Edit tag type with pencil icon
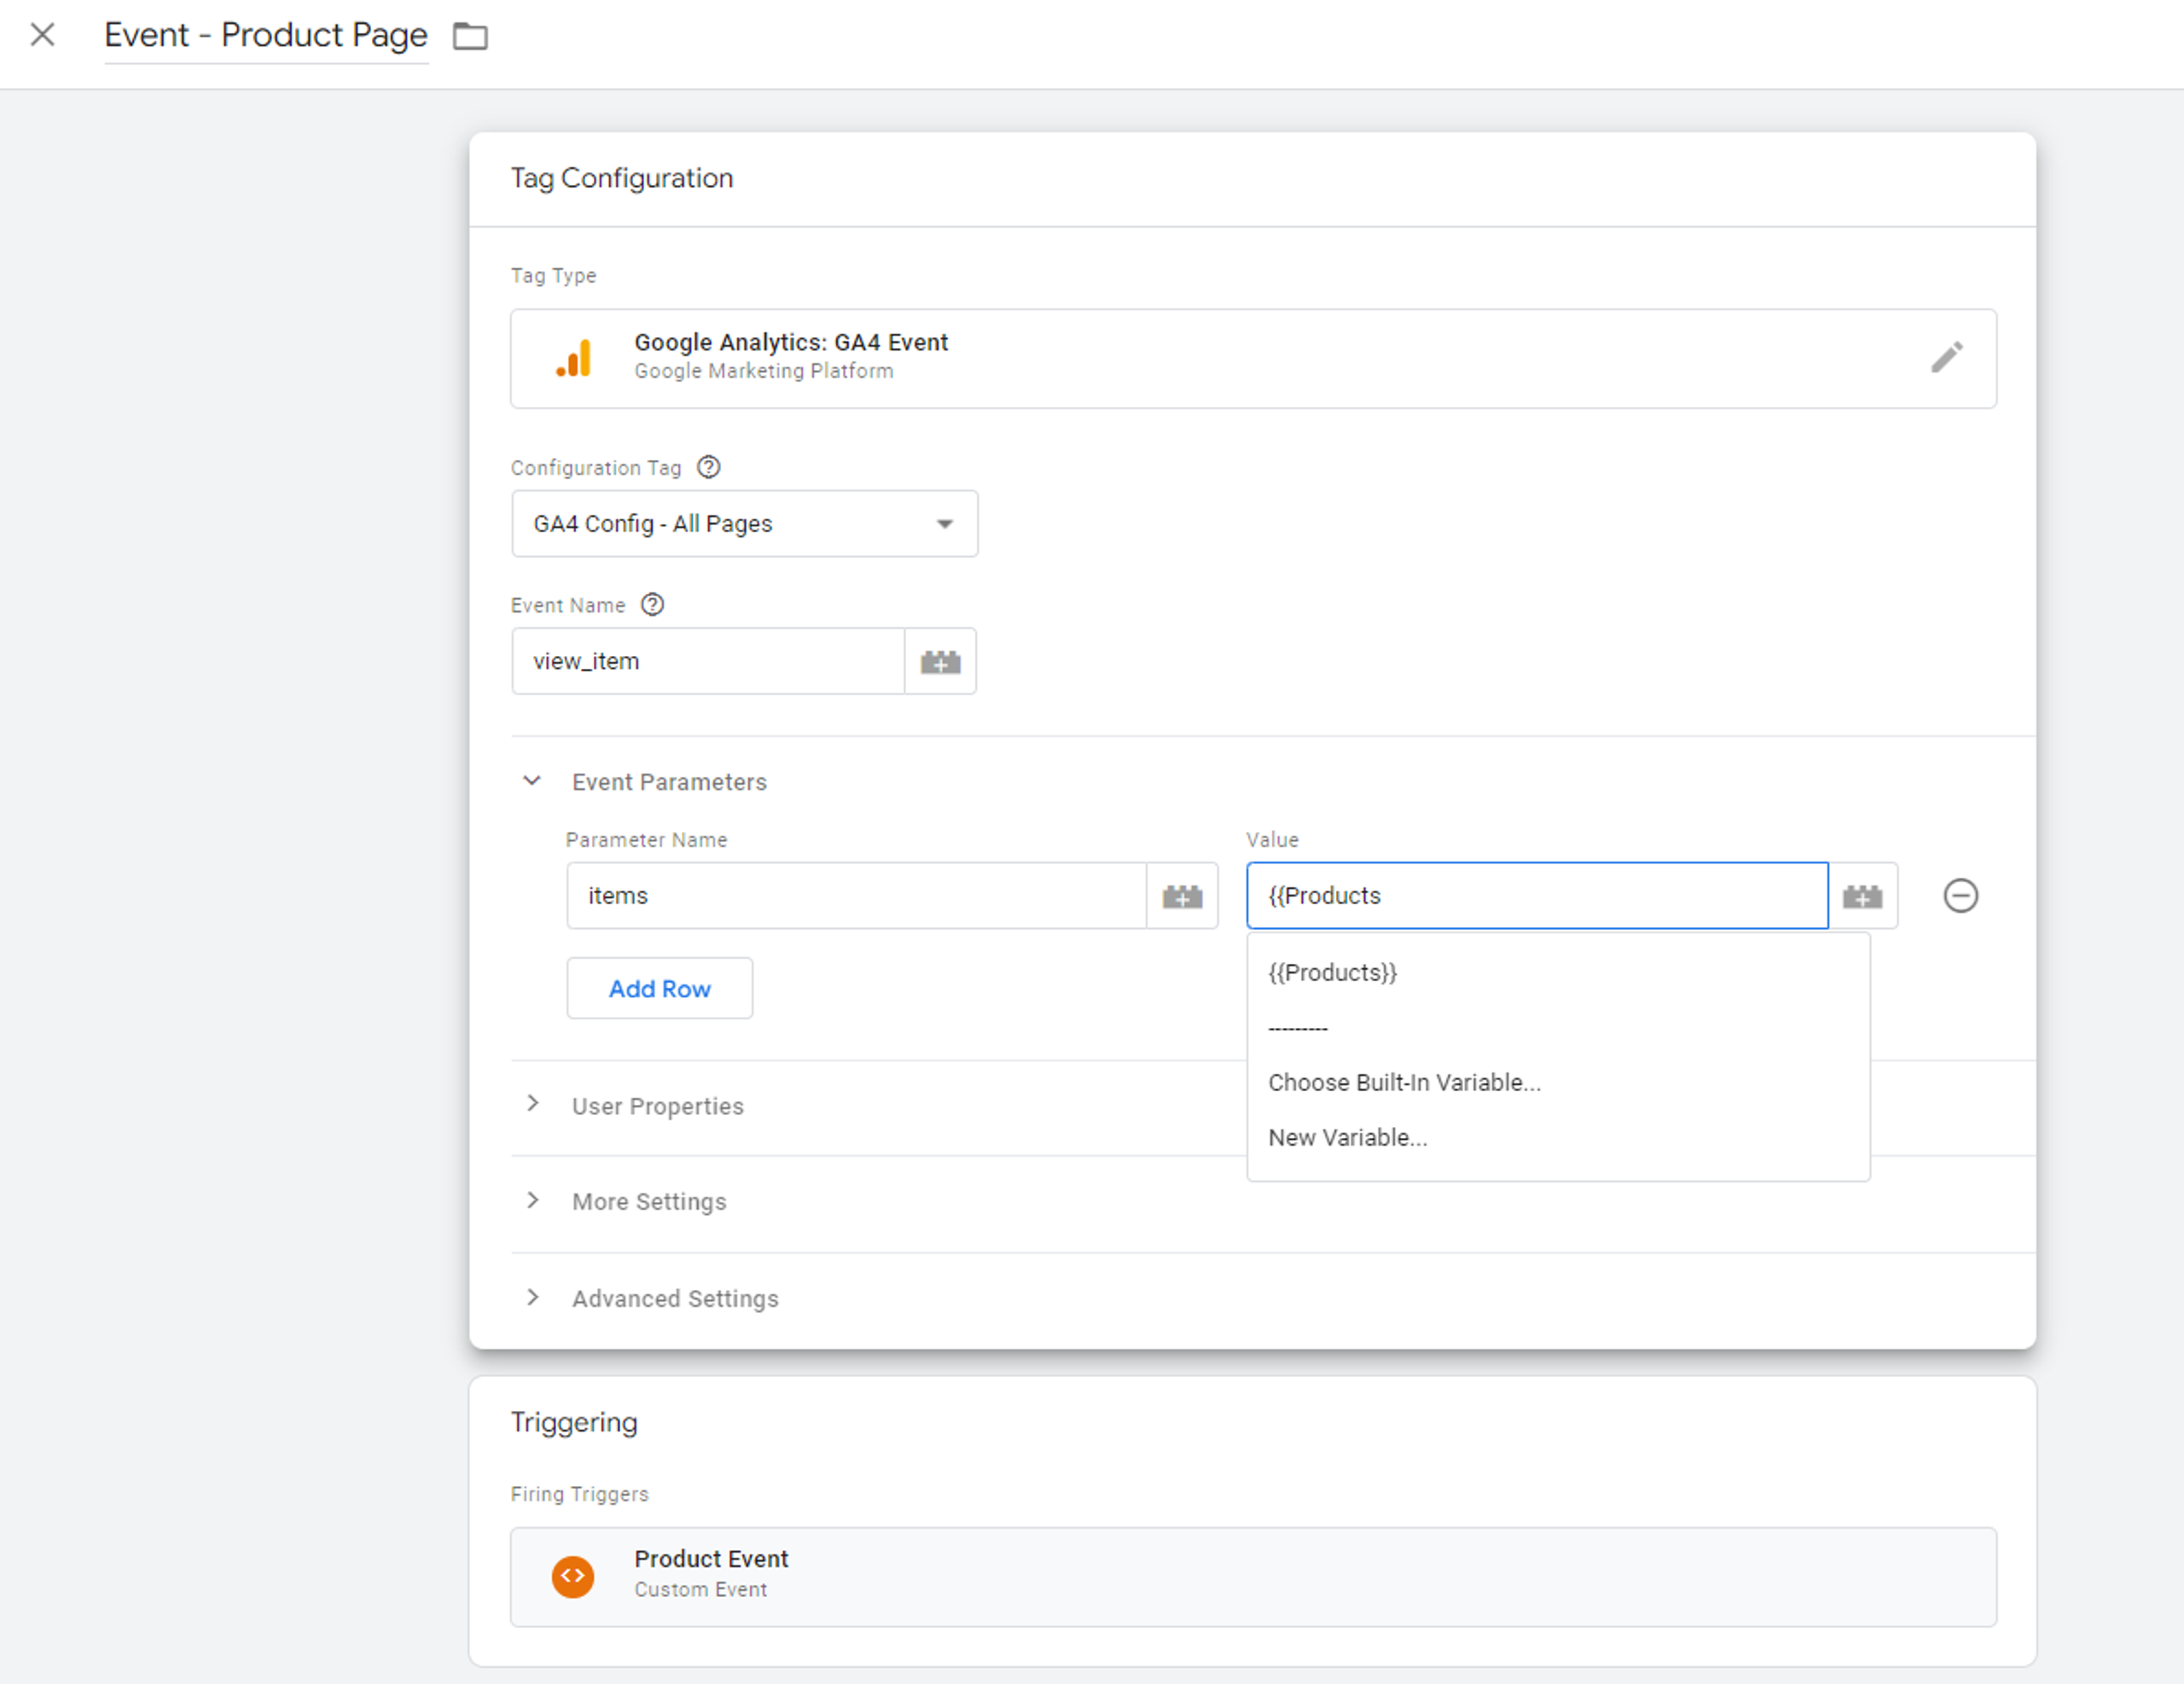The width and height of the screenshot is (2184, 1684). pos(1945,357)
